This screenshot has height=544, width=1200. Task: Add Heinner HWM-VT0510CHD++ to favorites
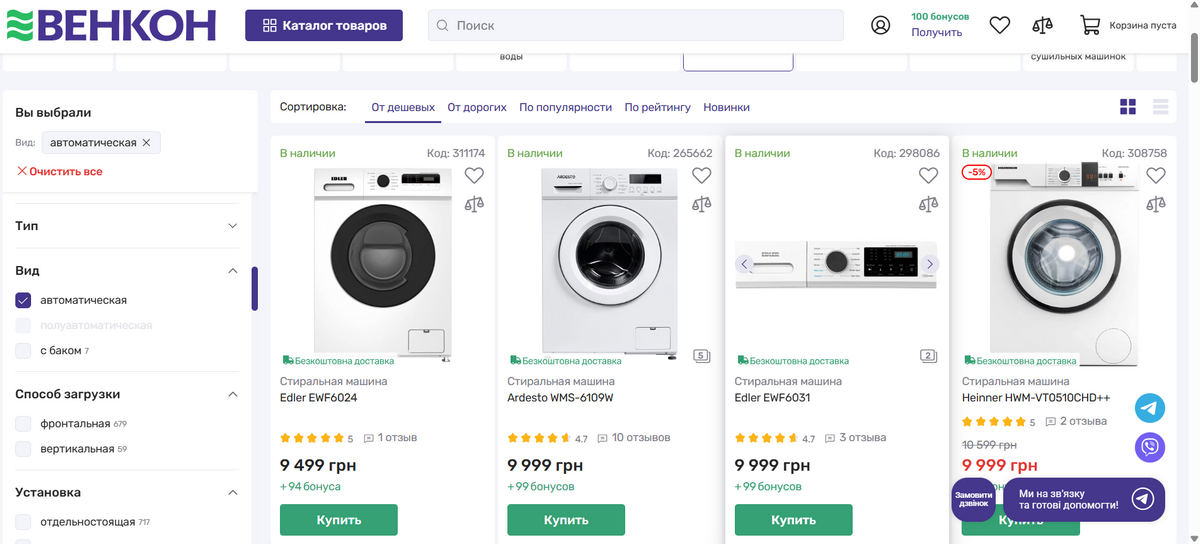[x=1156, y=175]
